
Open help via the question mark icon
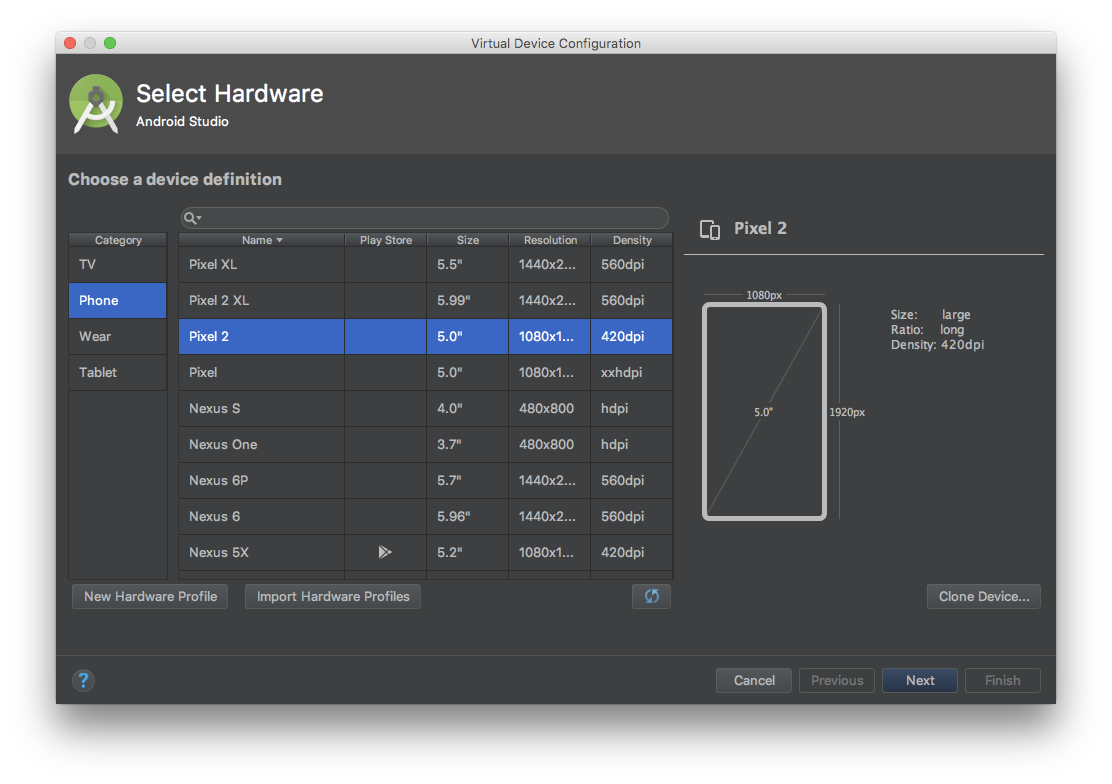[83, 680]
